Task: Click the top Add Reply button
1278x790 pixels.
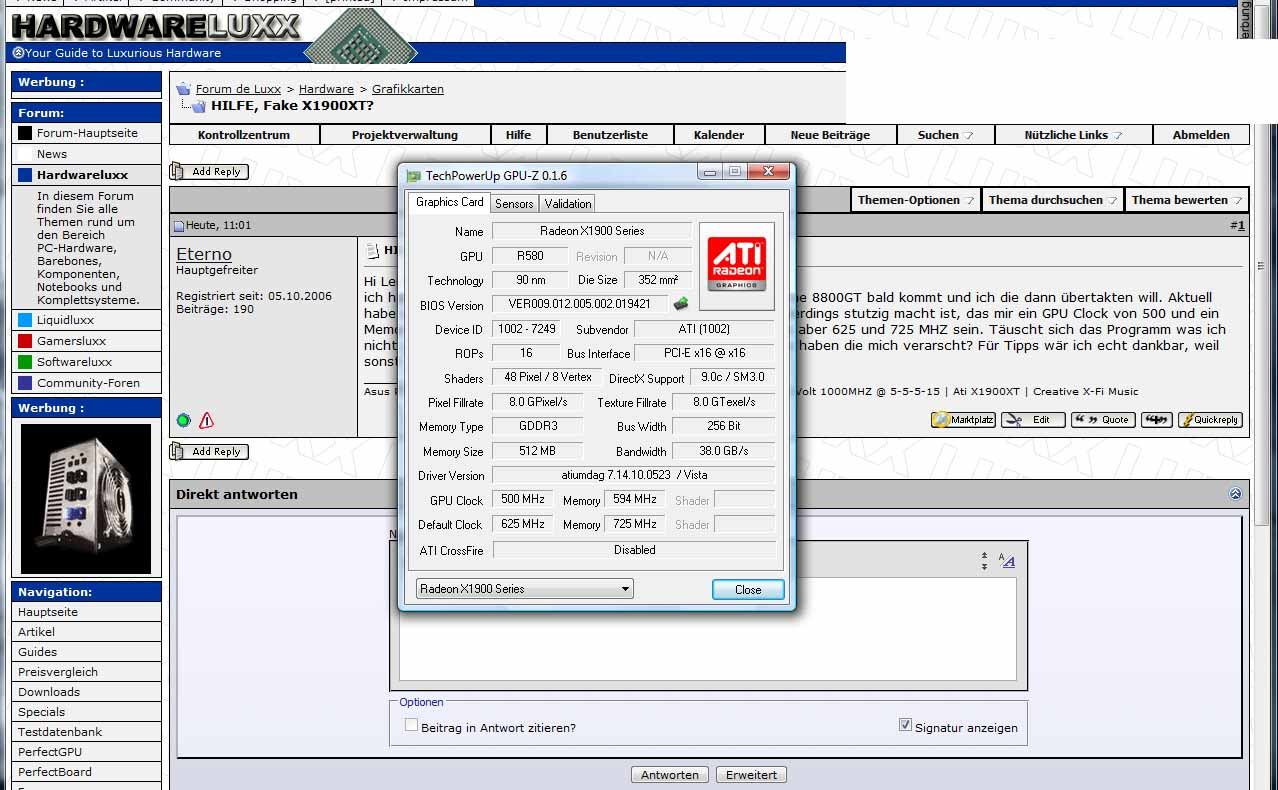Action: click(x=209, y=171)
